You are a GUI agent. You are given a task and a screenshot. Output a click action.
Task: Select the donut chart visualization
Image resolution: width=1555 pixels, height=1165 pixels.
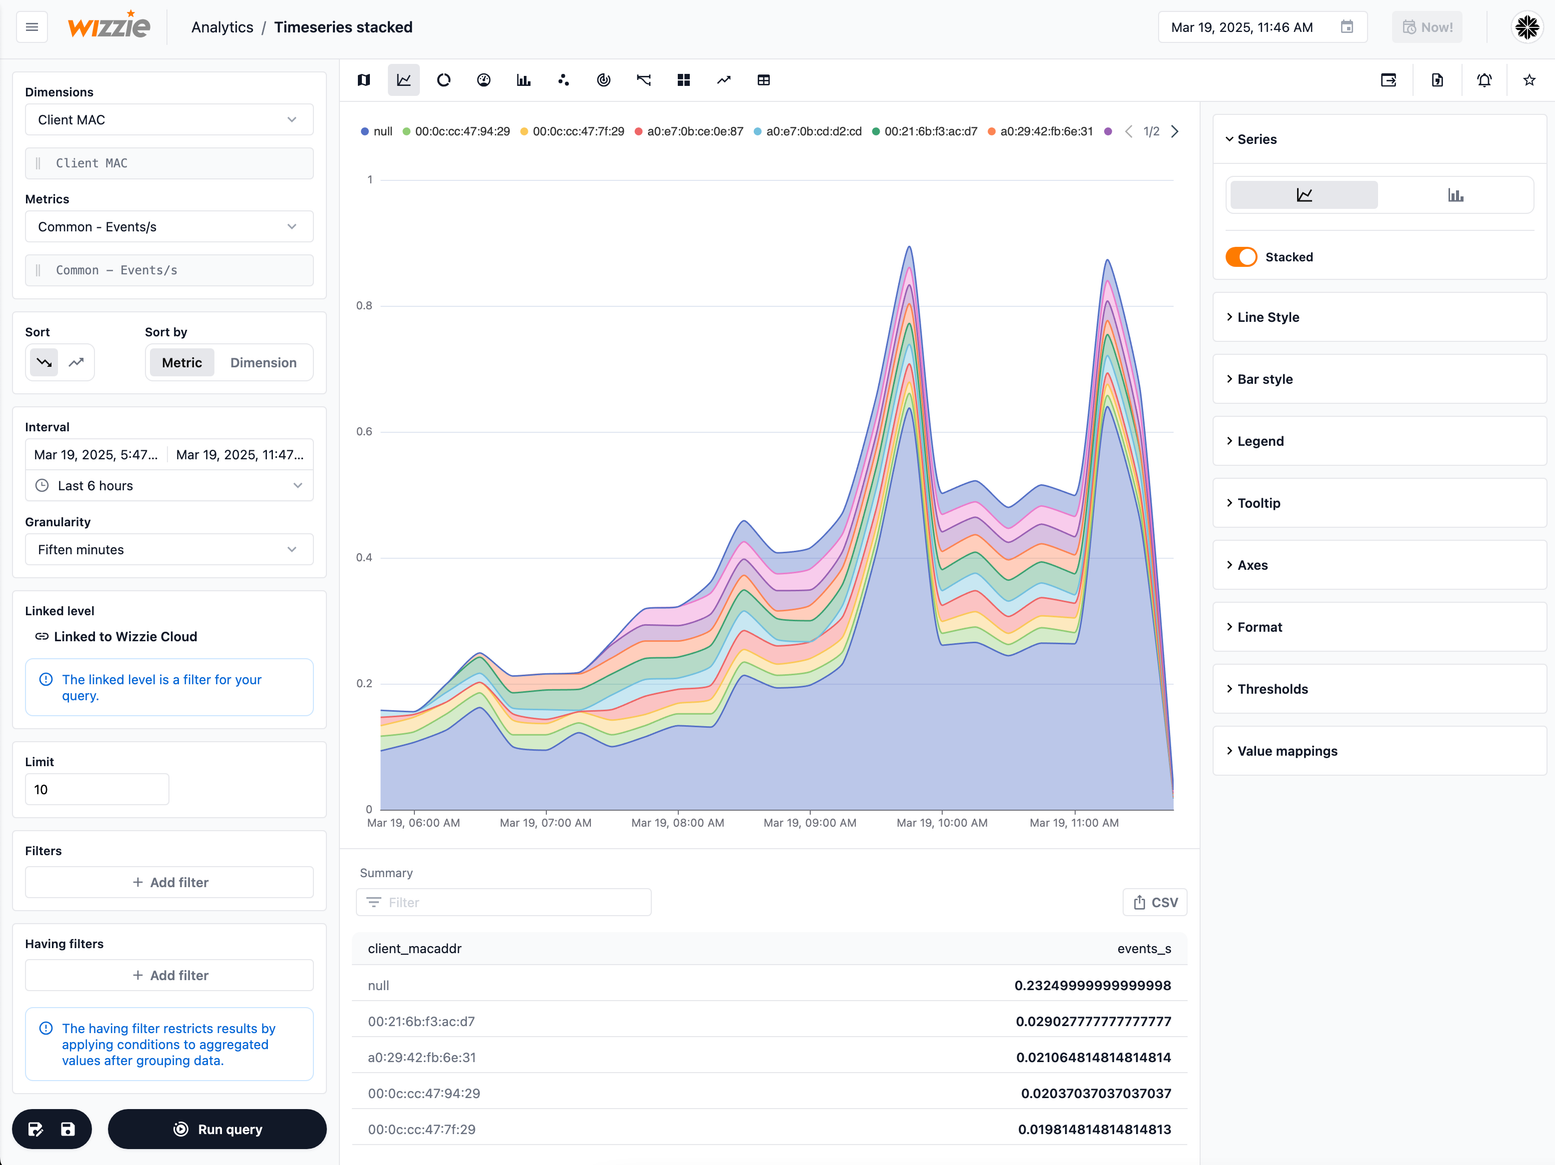tap(444, 80)
